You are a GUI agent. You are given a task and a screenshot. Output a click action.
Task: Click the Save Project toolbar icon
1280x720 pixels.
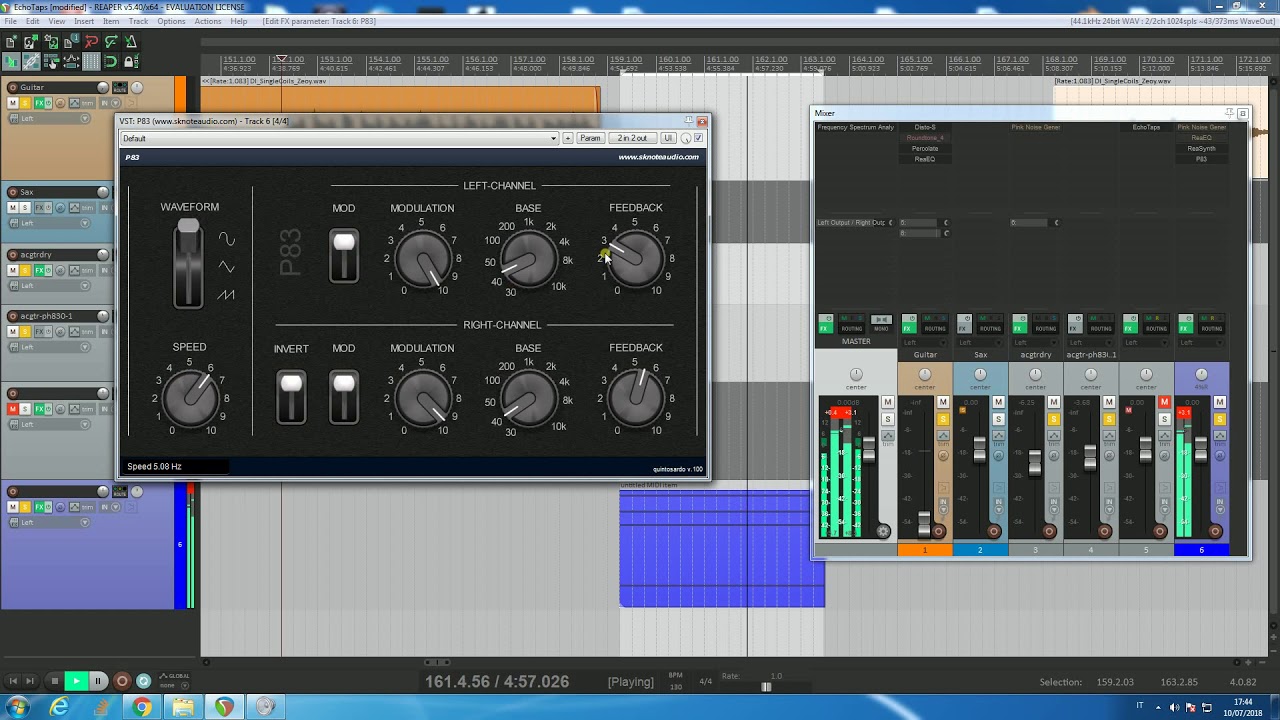tap(51, 42)
